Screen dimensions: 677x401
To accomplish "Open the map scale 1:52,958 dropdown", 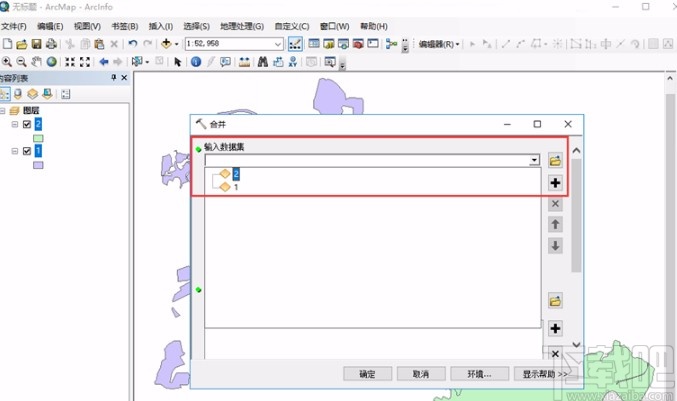I will [x=278, y=44].
